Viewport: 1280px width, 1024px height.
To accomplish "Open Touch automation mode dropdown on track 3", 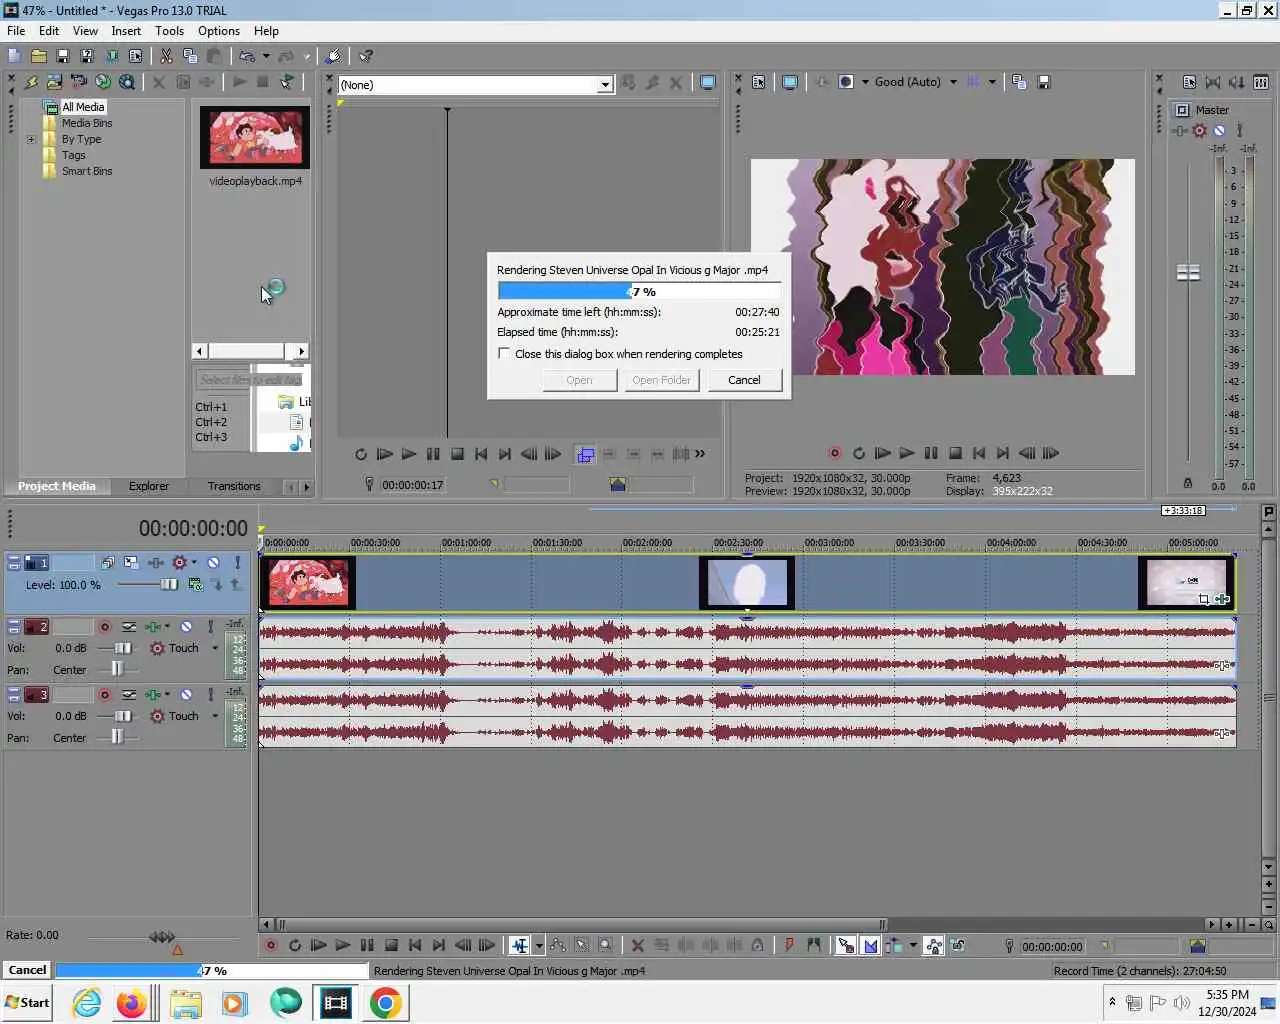I will click(x=215, y=716).
